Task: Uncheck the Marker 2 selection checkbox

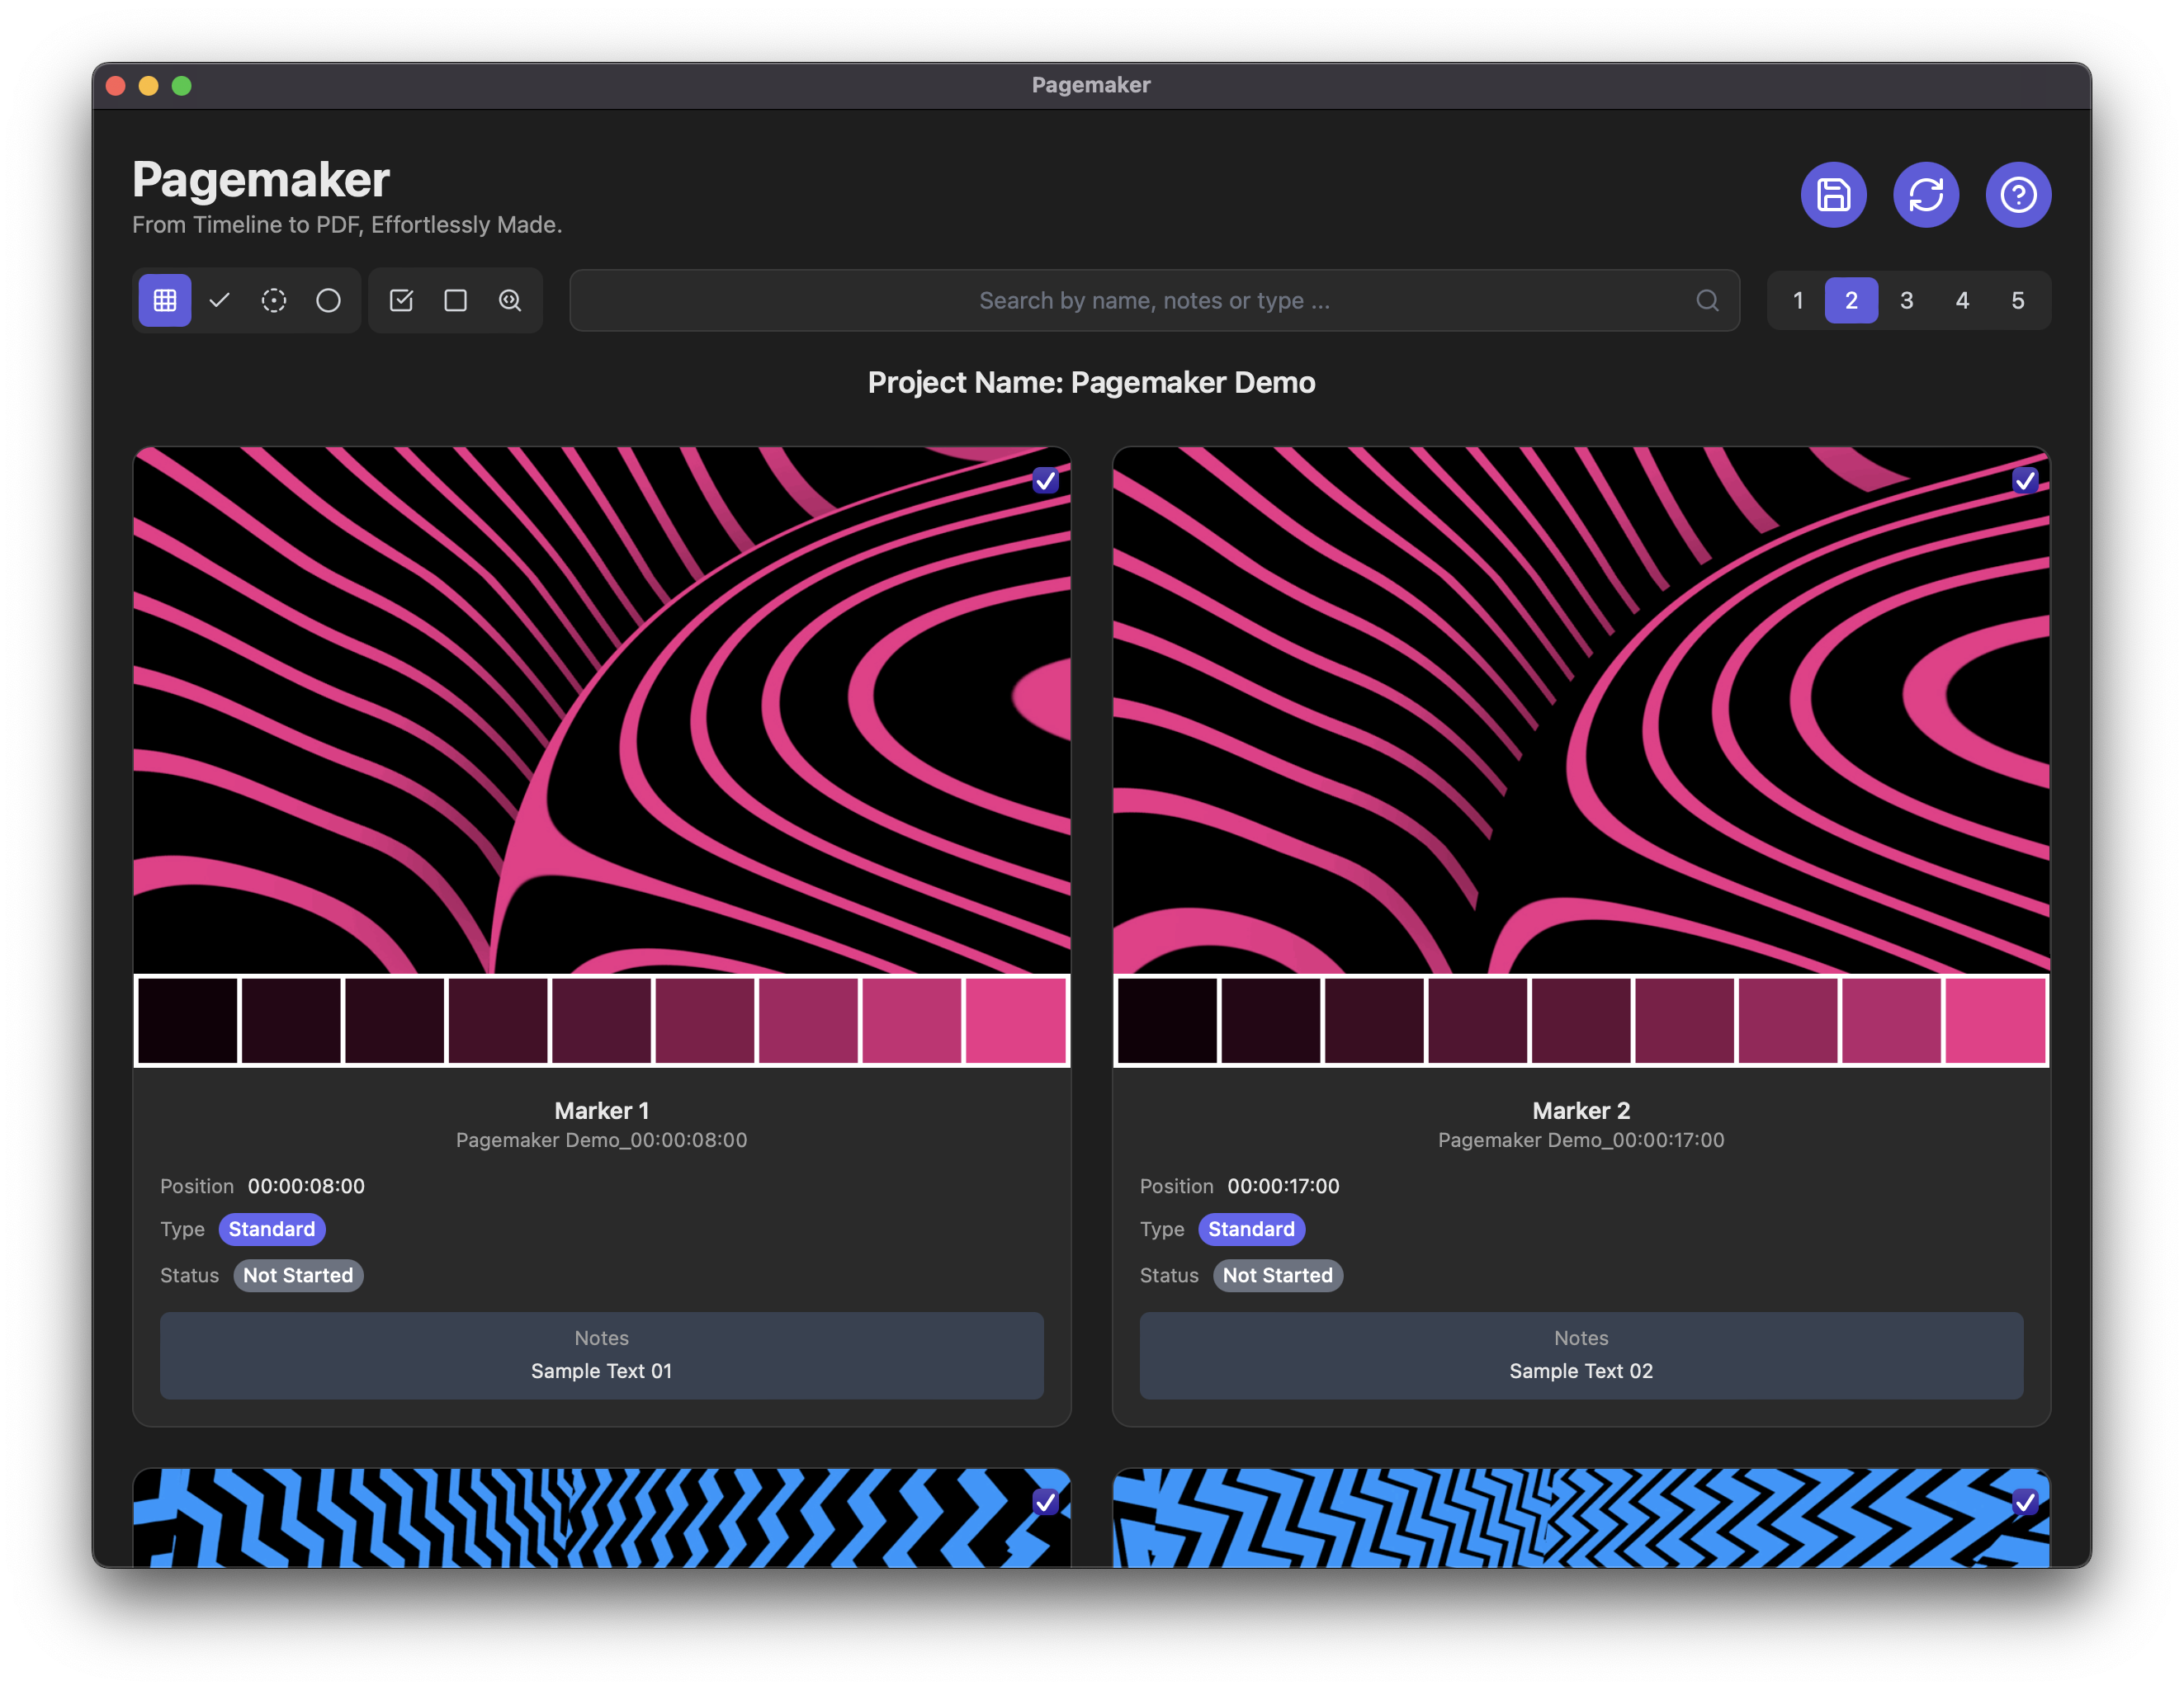Action: [x=2024, y=481]
